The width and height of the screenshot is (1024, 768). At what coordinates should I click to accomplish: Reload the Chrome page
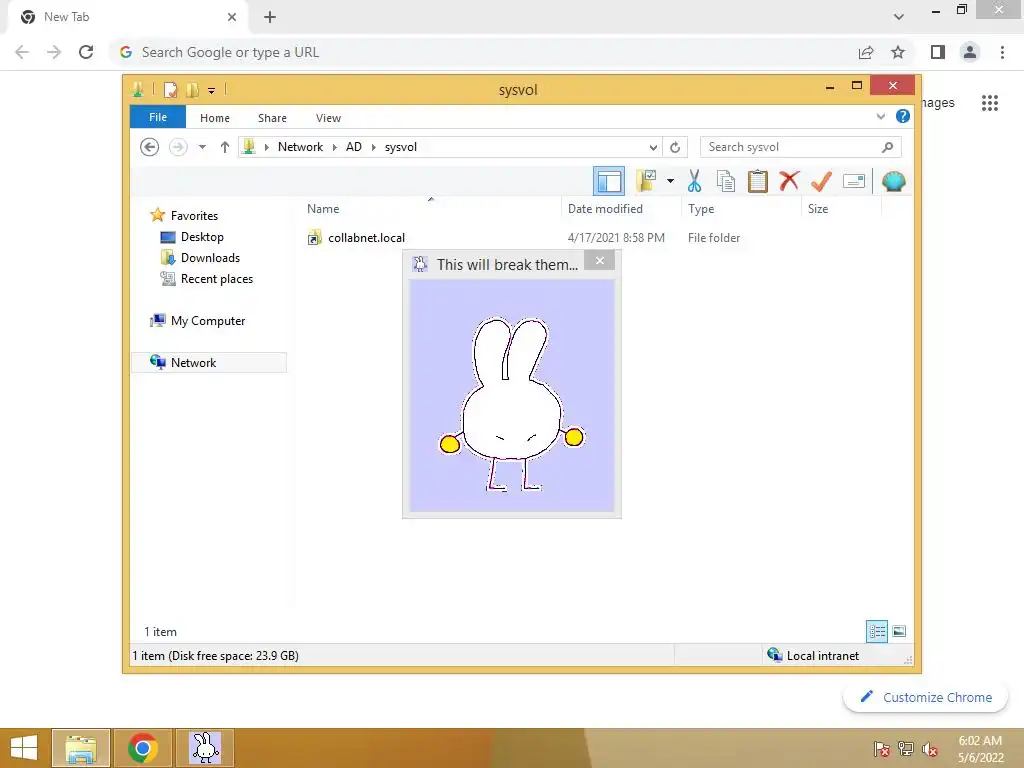coord(86,52)
